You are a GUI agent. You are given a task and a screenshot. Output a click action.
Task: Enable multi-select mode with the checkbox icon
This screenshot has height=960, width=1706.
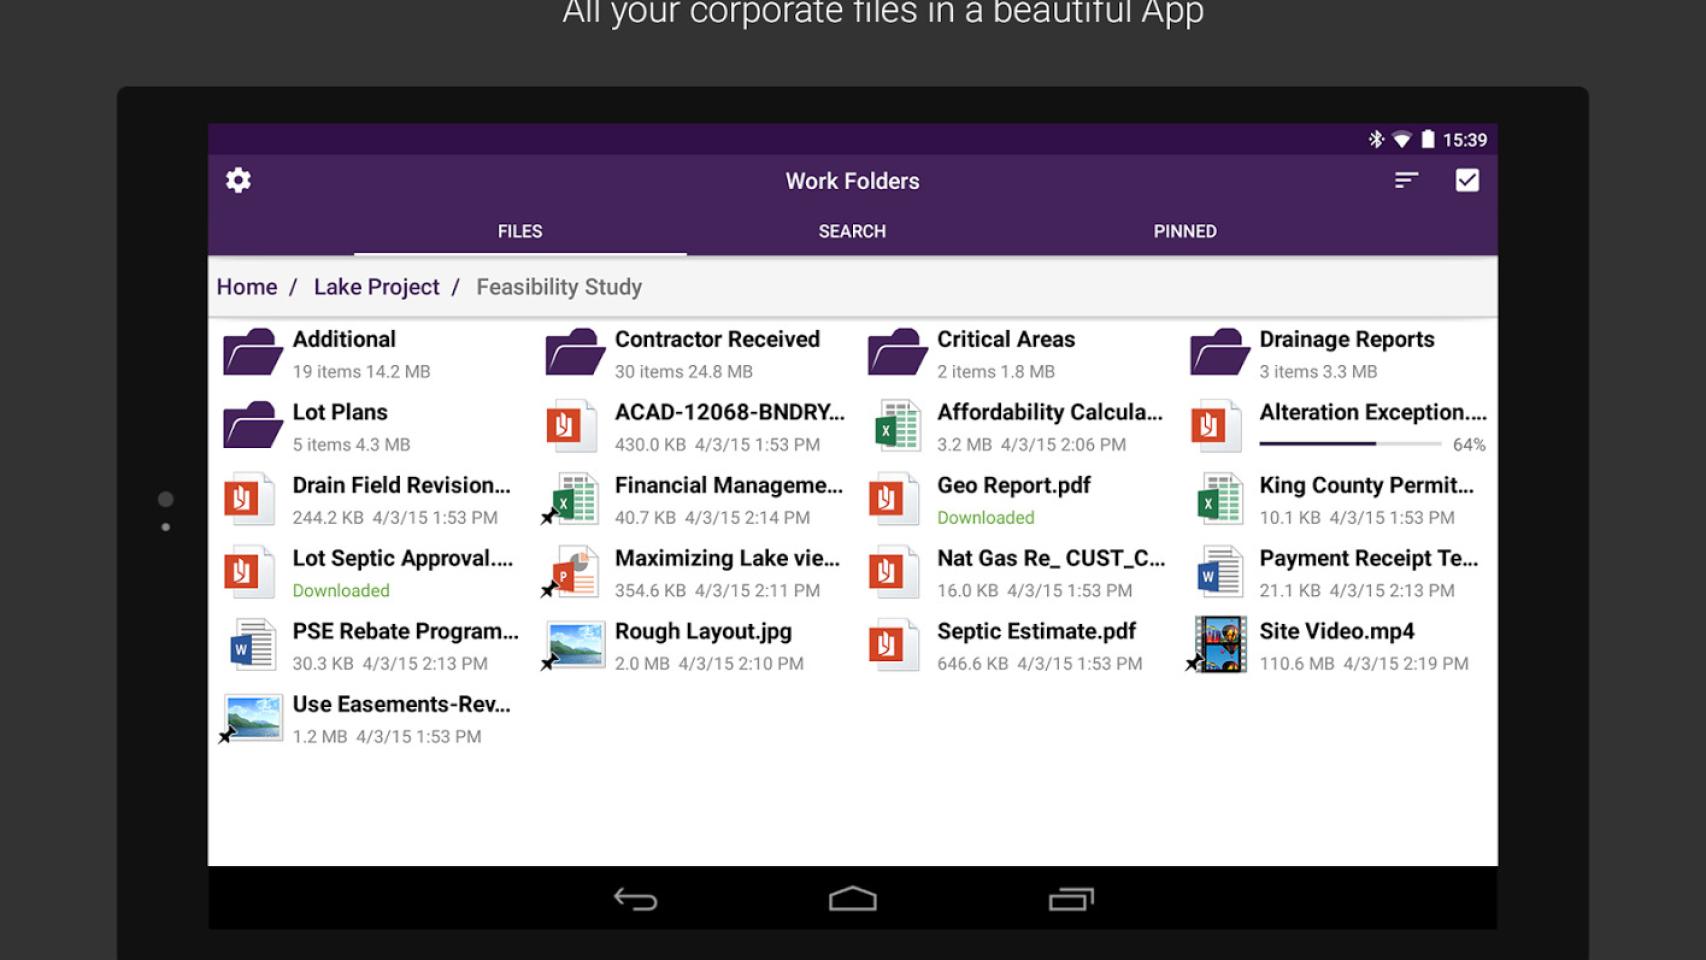[x=1467, y=181]
